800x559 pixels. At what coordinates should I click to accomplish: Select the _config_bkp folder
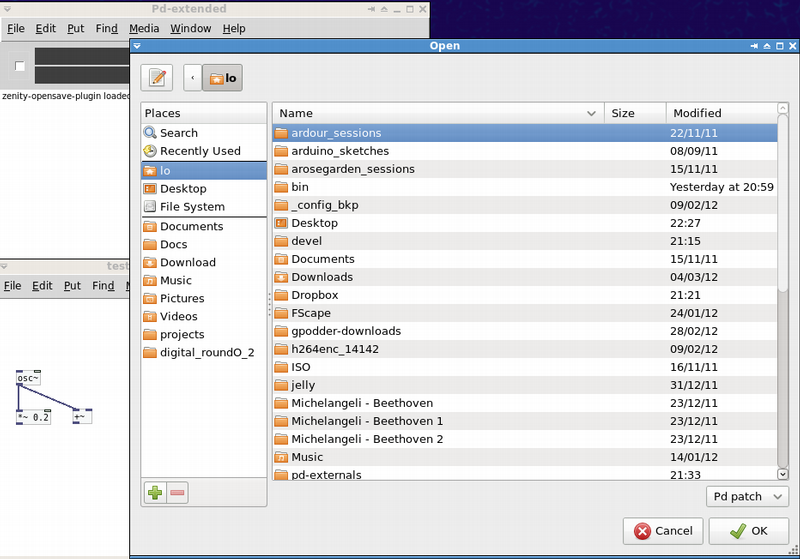click(x=524, y=205)
